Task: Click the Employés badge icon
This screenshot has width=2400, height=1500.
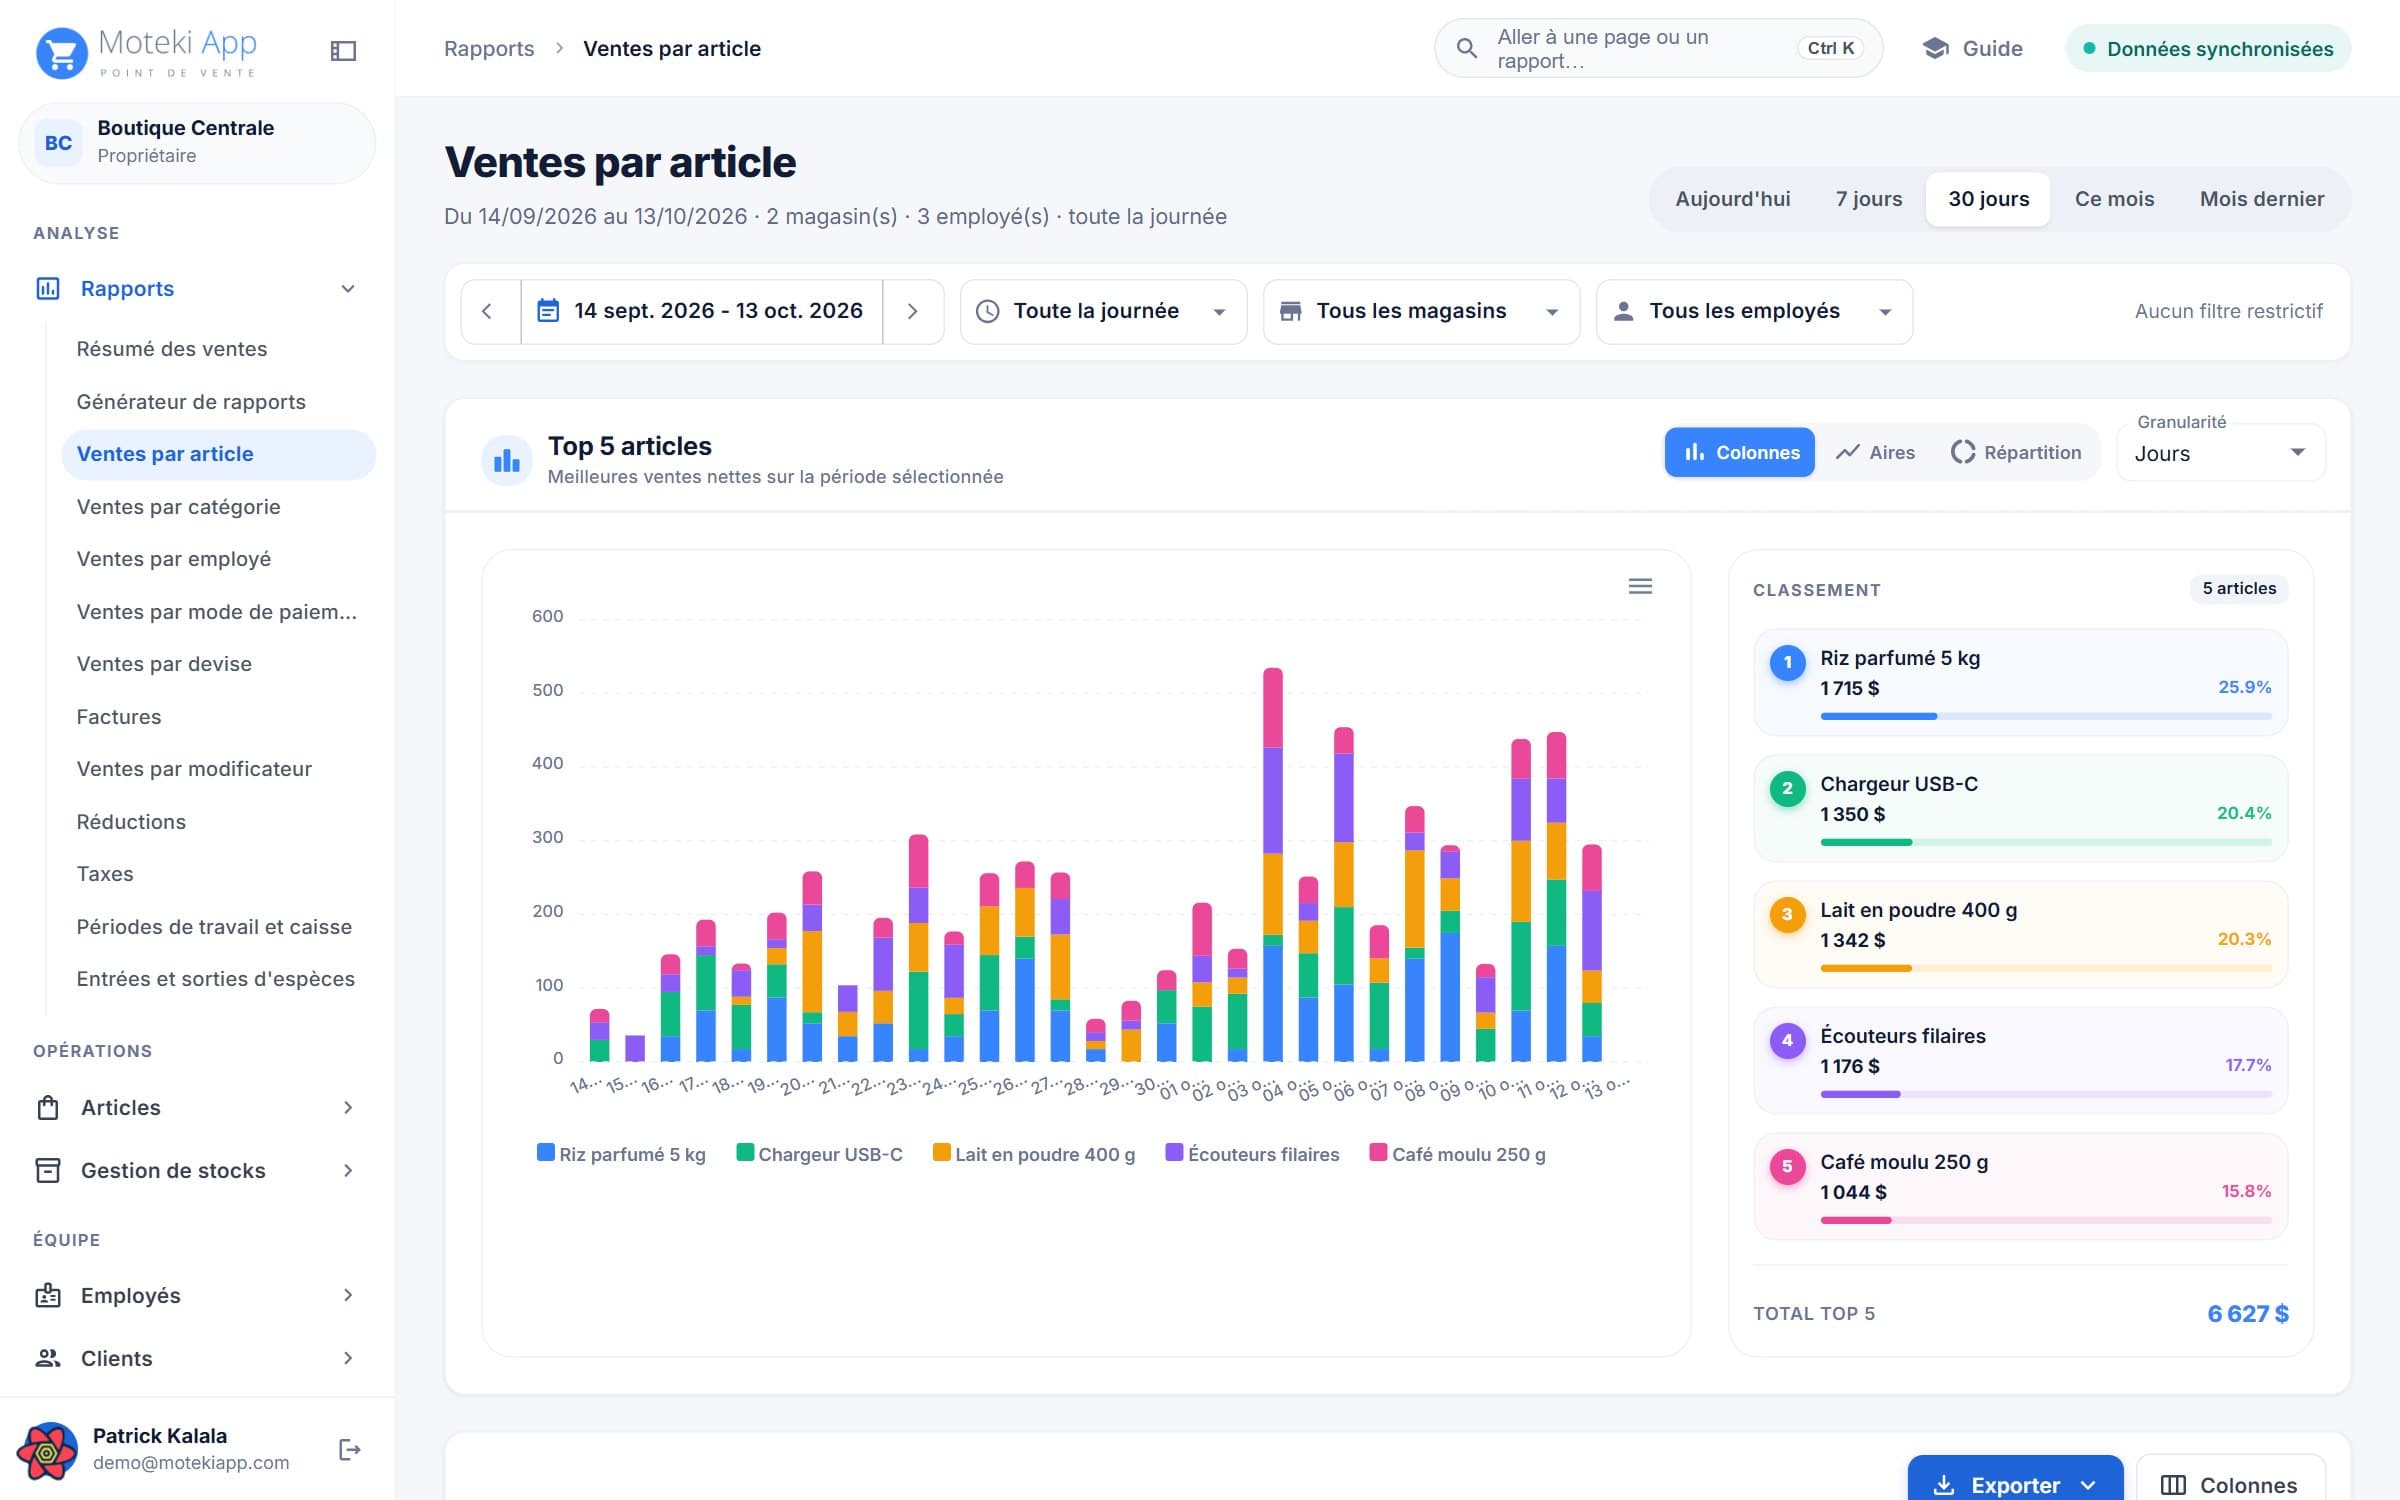Action: click(x=48, y=1295)
